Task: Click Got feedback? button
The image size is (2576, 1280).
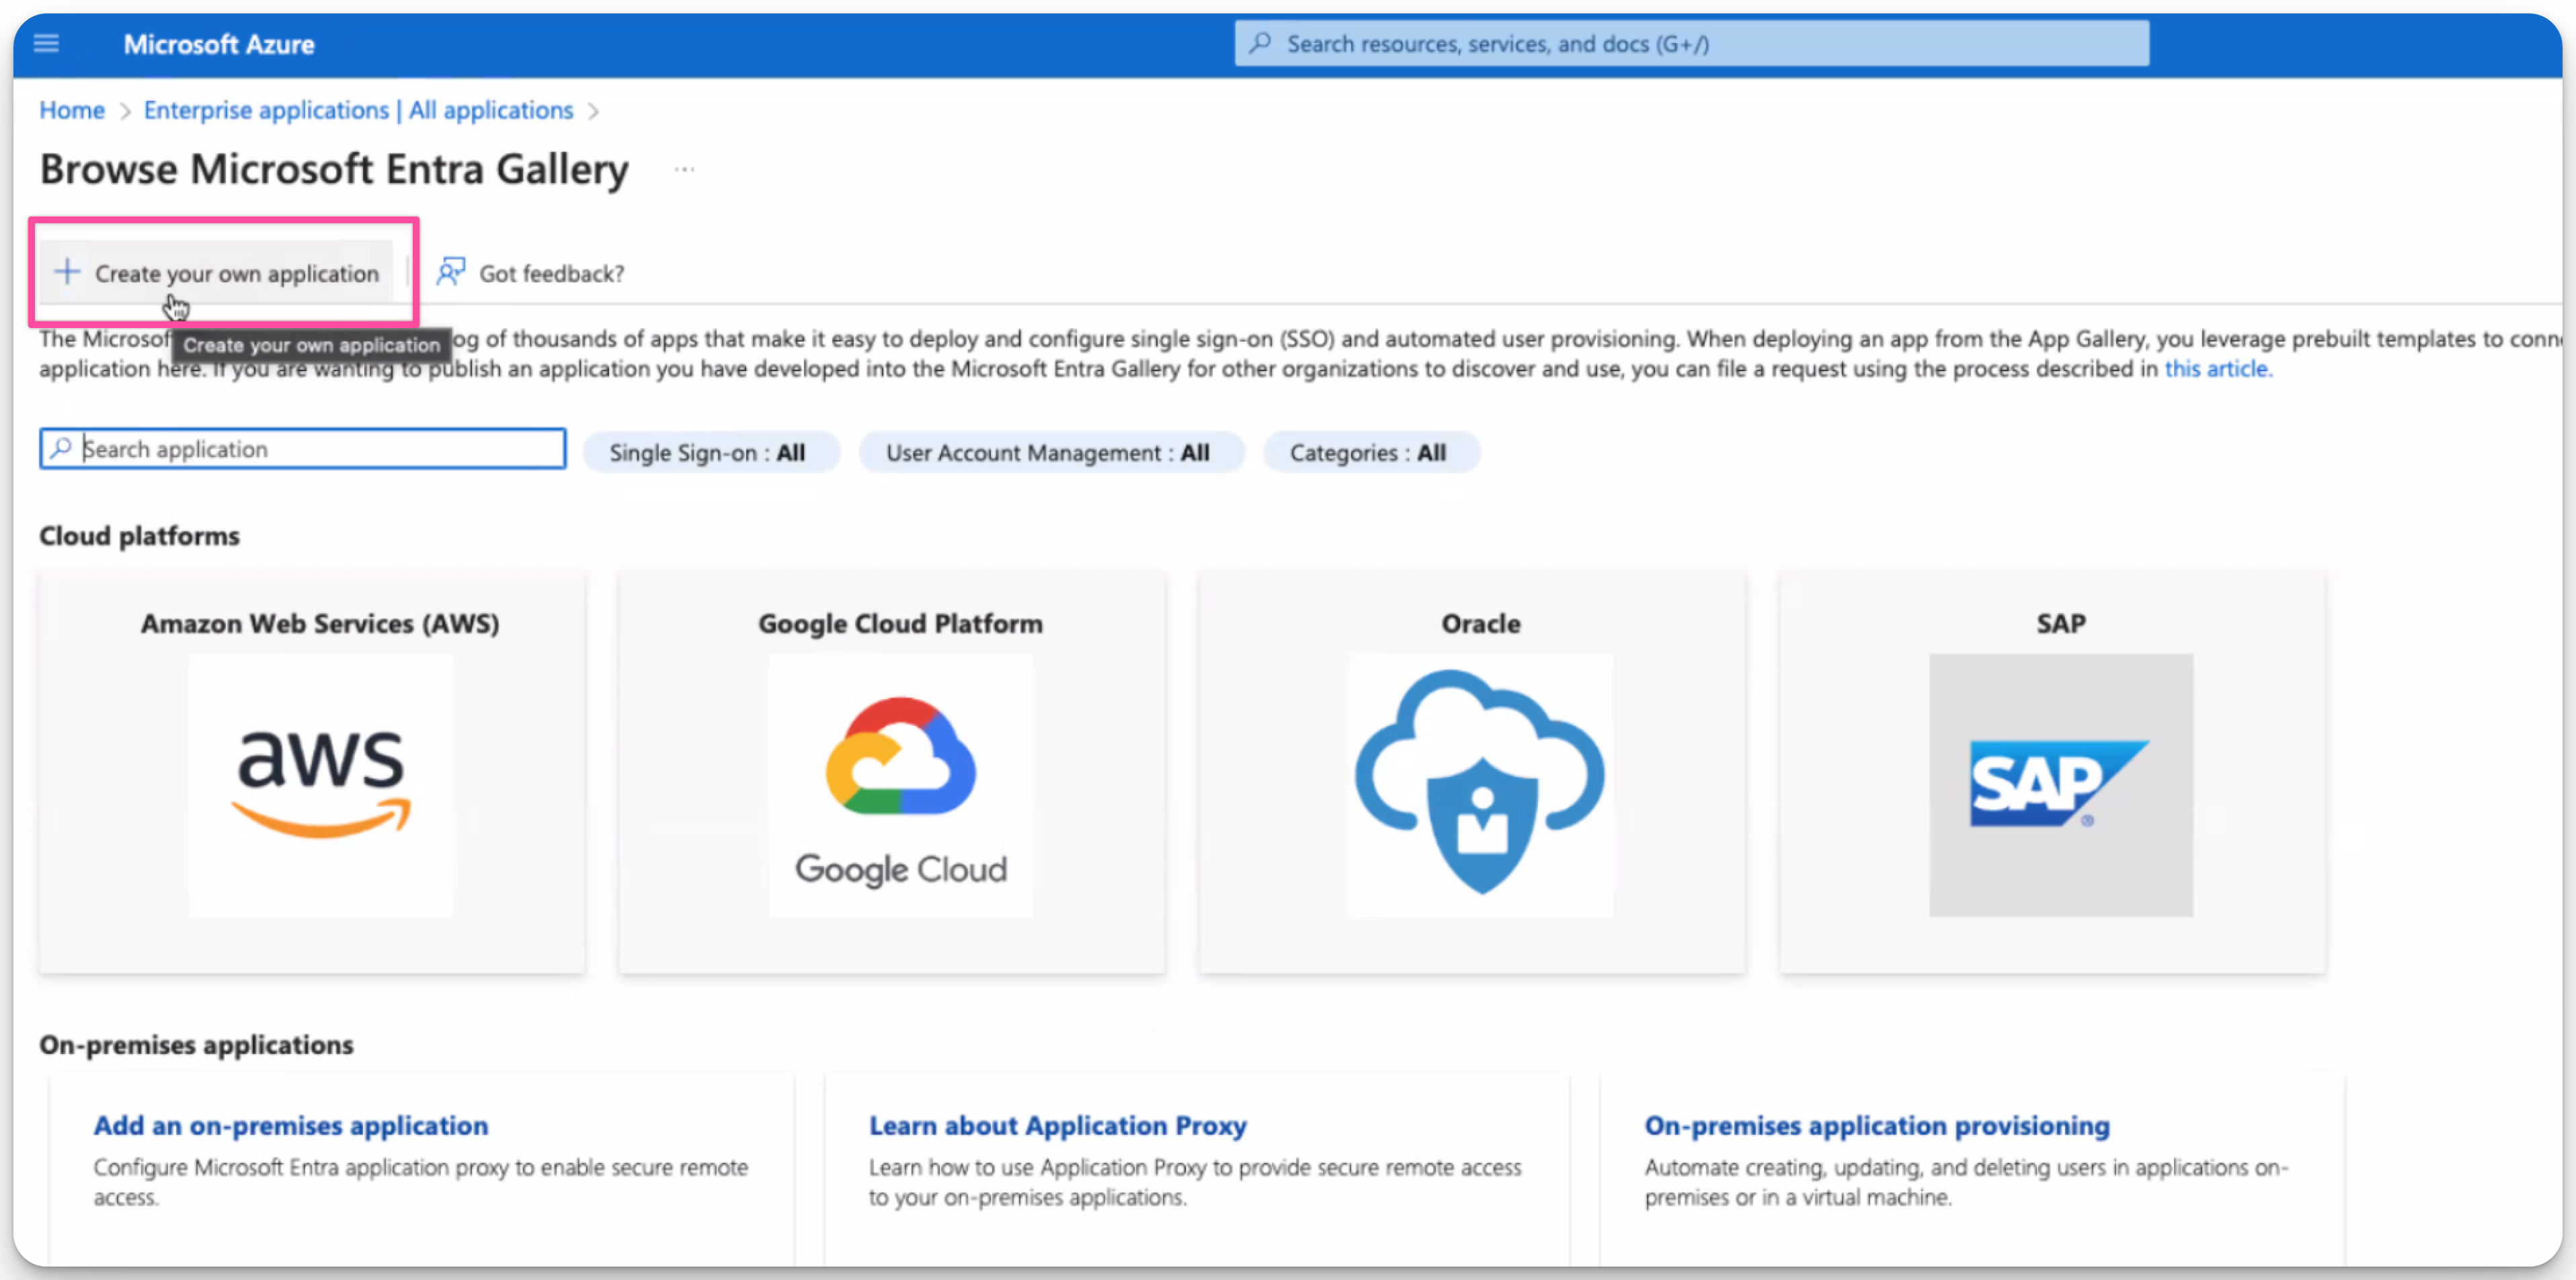Action: coord(531,272)
